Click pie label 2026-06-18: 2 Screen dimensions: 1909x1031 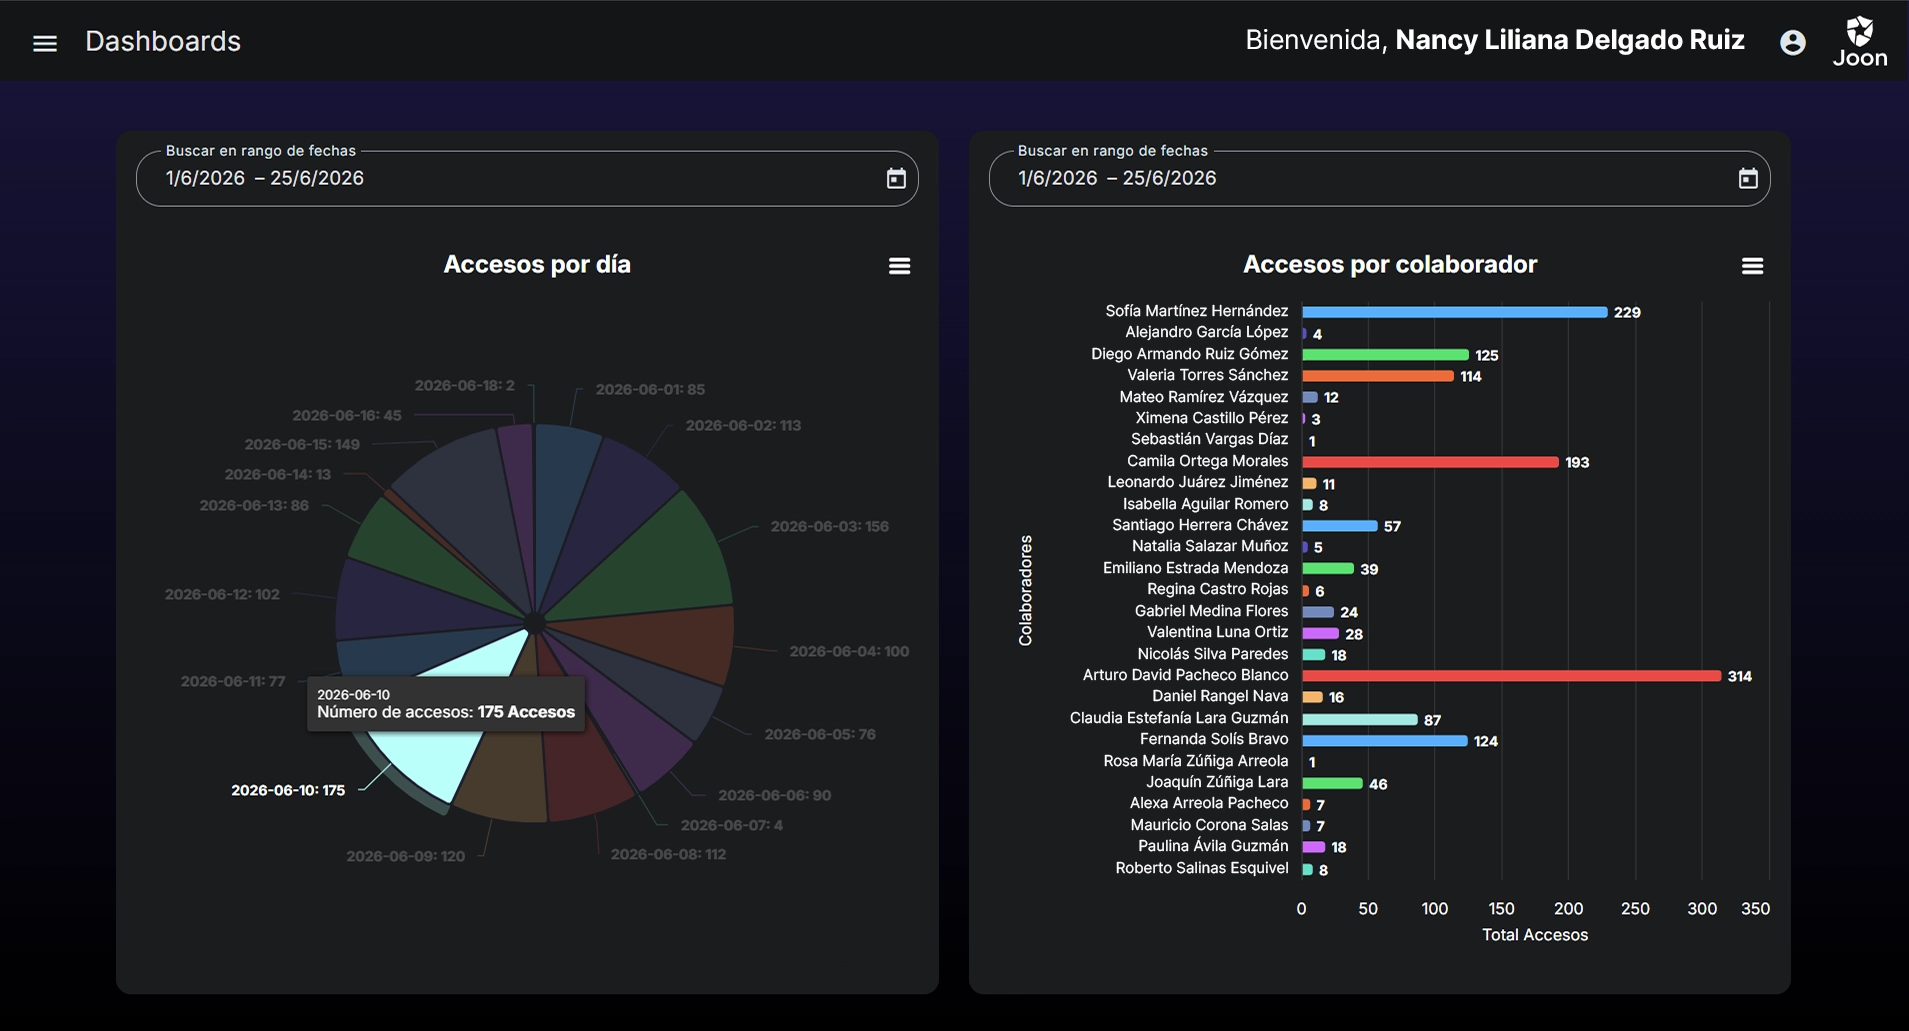(x=464, y=385)
